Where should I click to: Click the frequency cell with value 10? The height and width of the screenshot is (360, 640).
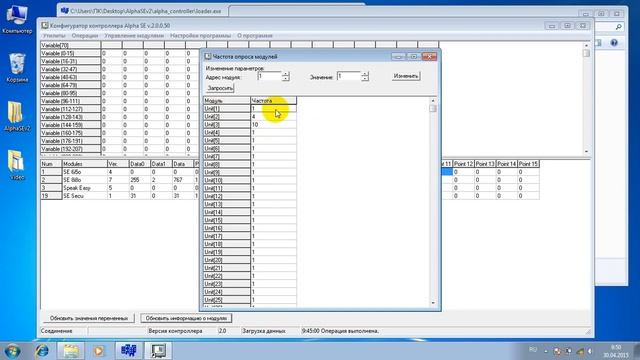(x=273, y=124)
